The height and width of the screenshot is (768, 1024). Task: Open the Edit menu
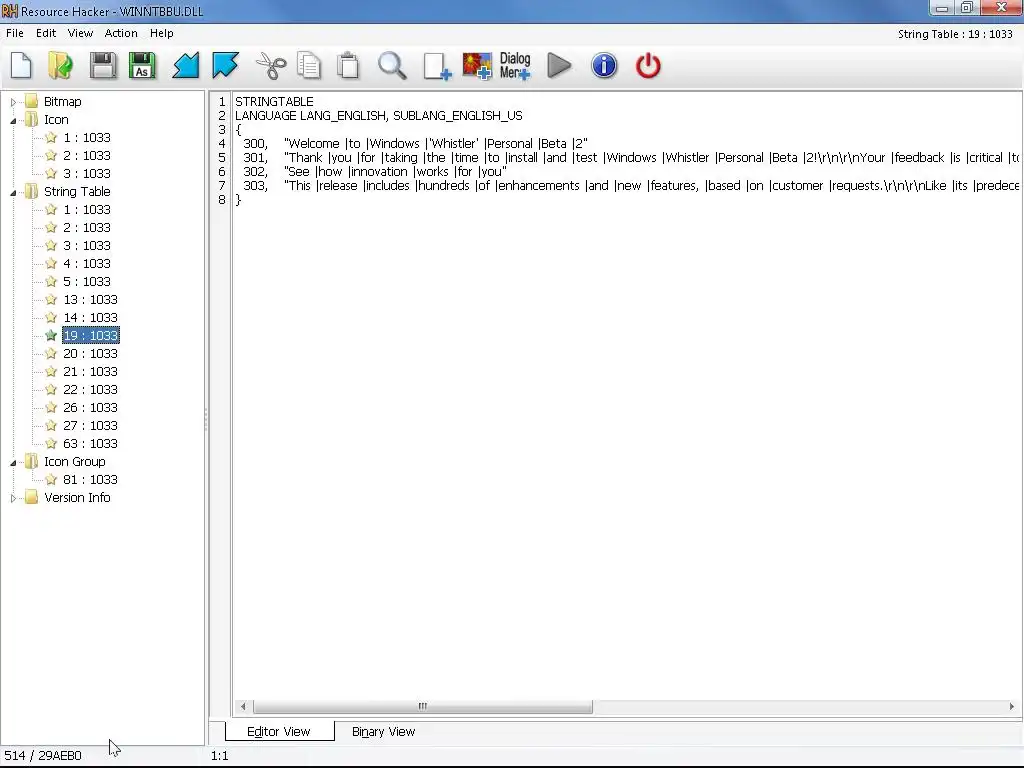click(46, 33)
